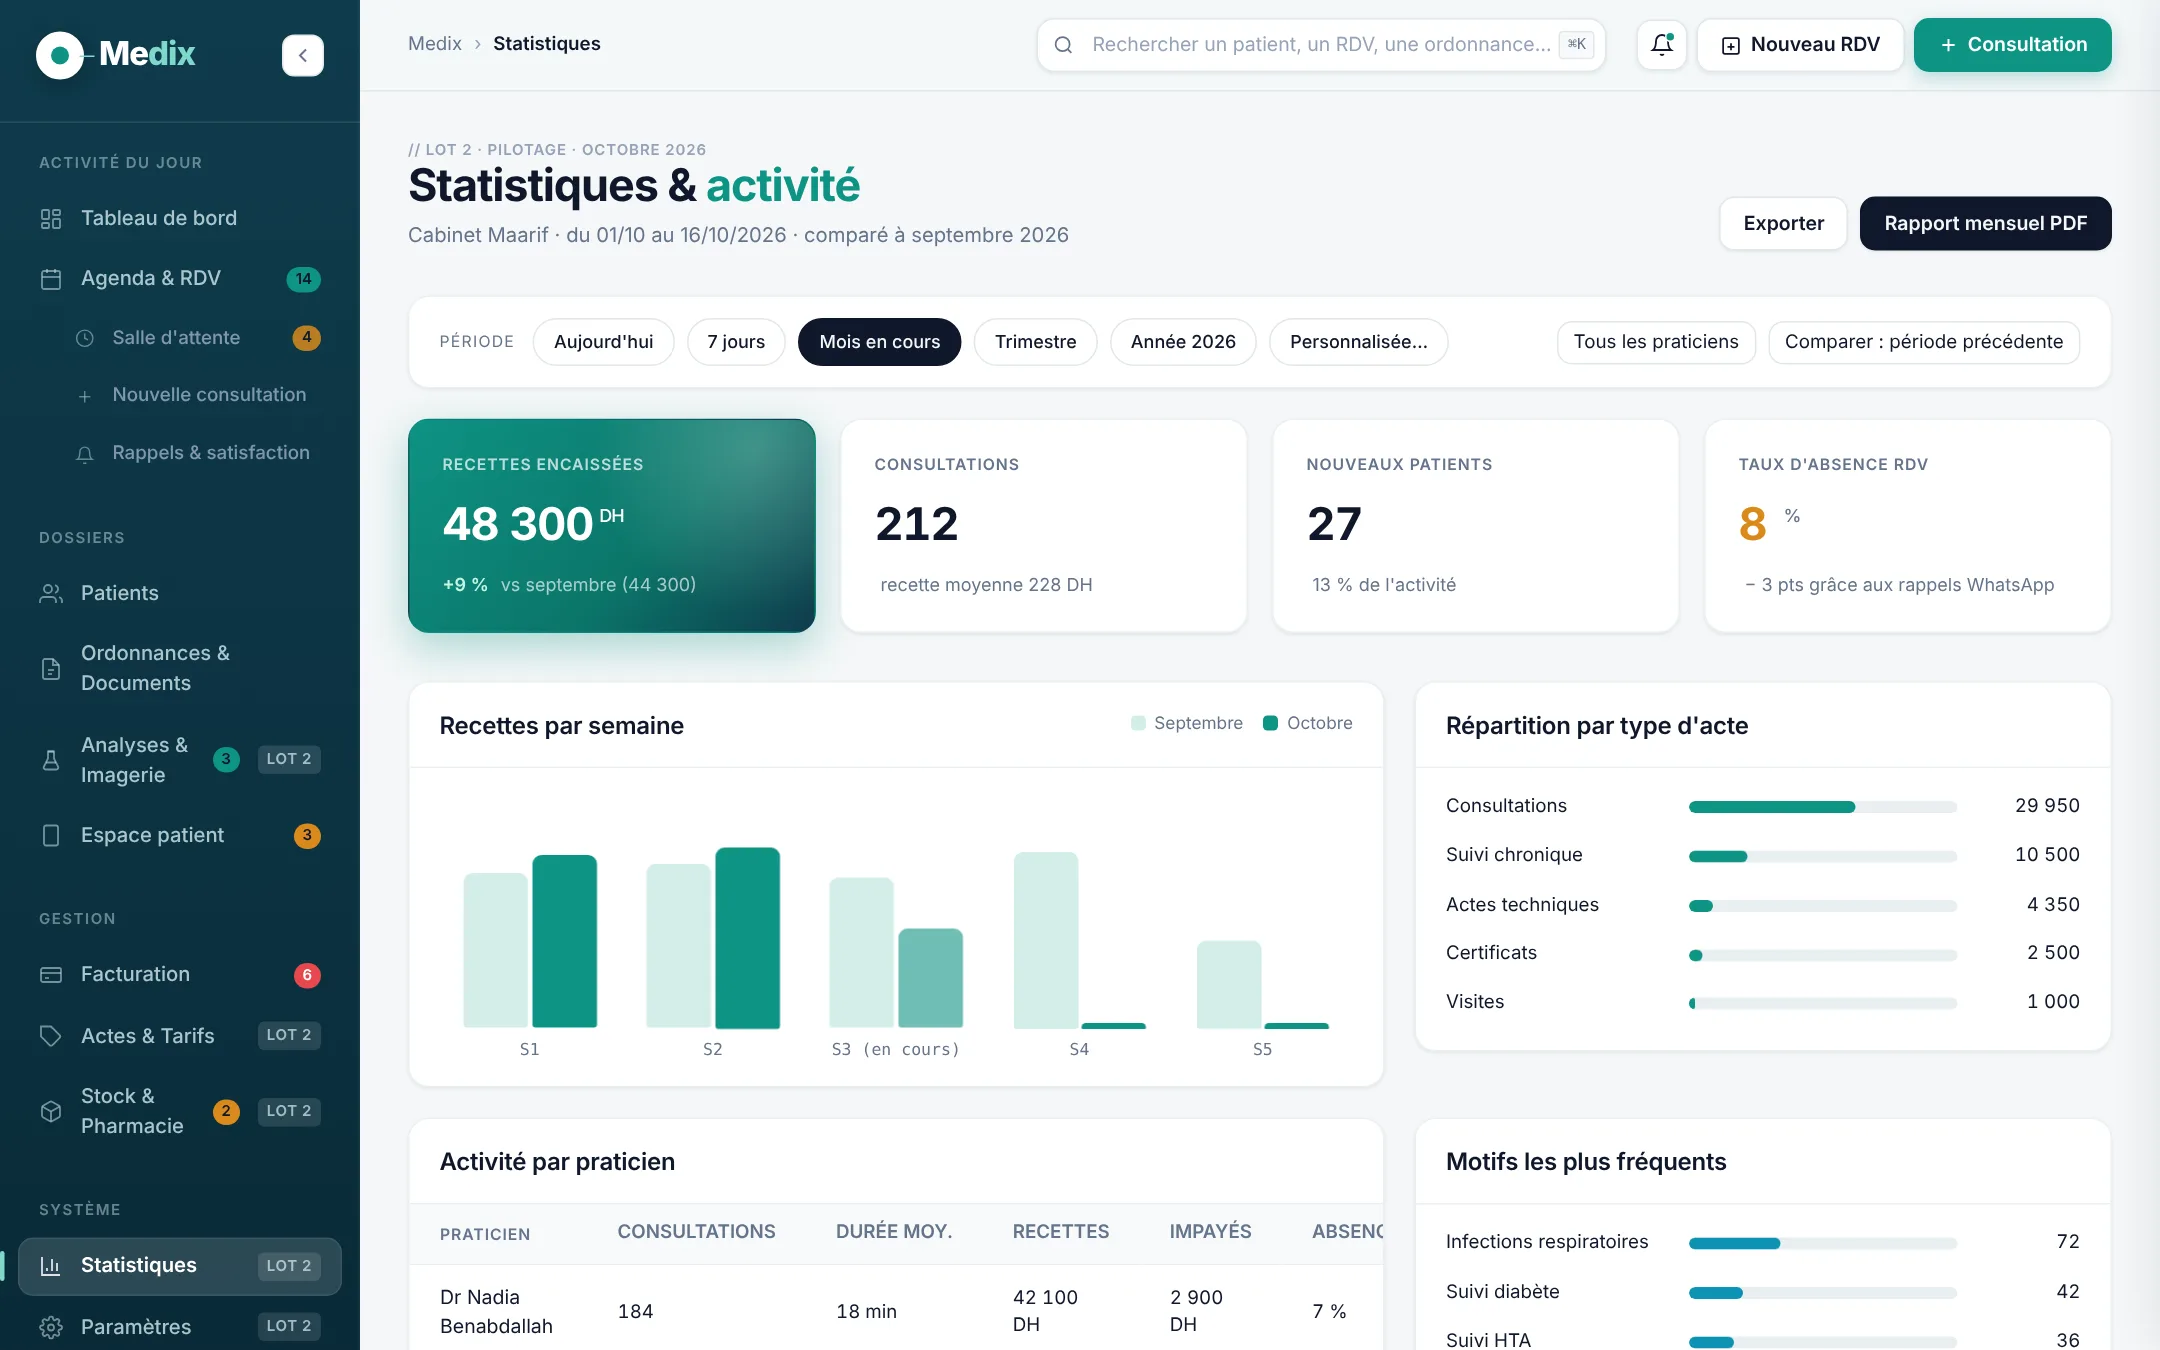
Task: Select the Trimestre period
Action: pos(1036,342)
